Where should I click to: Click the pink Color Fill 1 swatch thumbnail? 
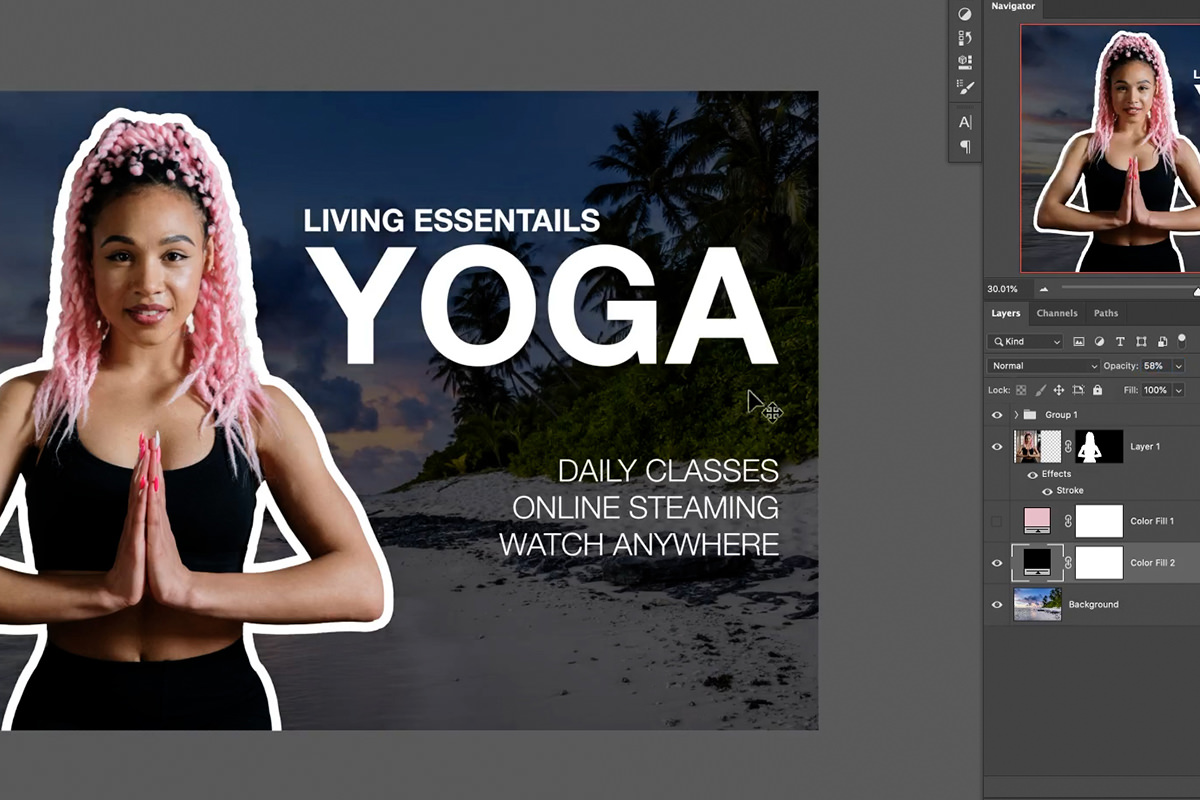[1038, 520]
